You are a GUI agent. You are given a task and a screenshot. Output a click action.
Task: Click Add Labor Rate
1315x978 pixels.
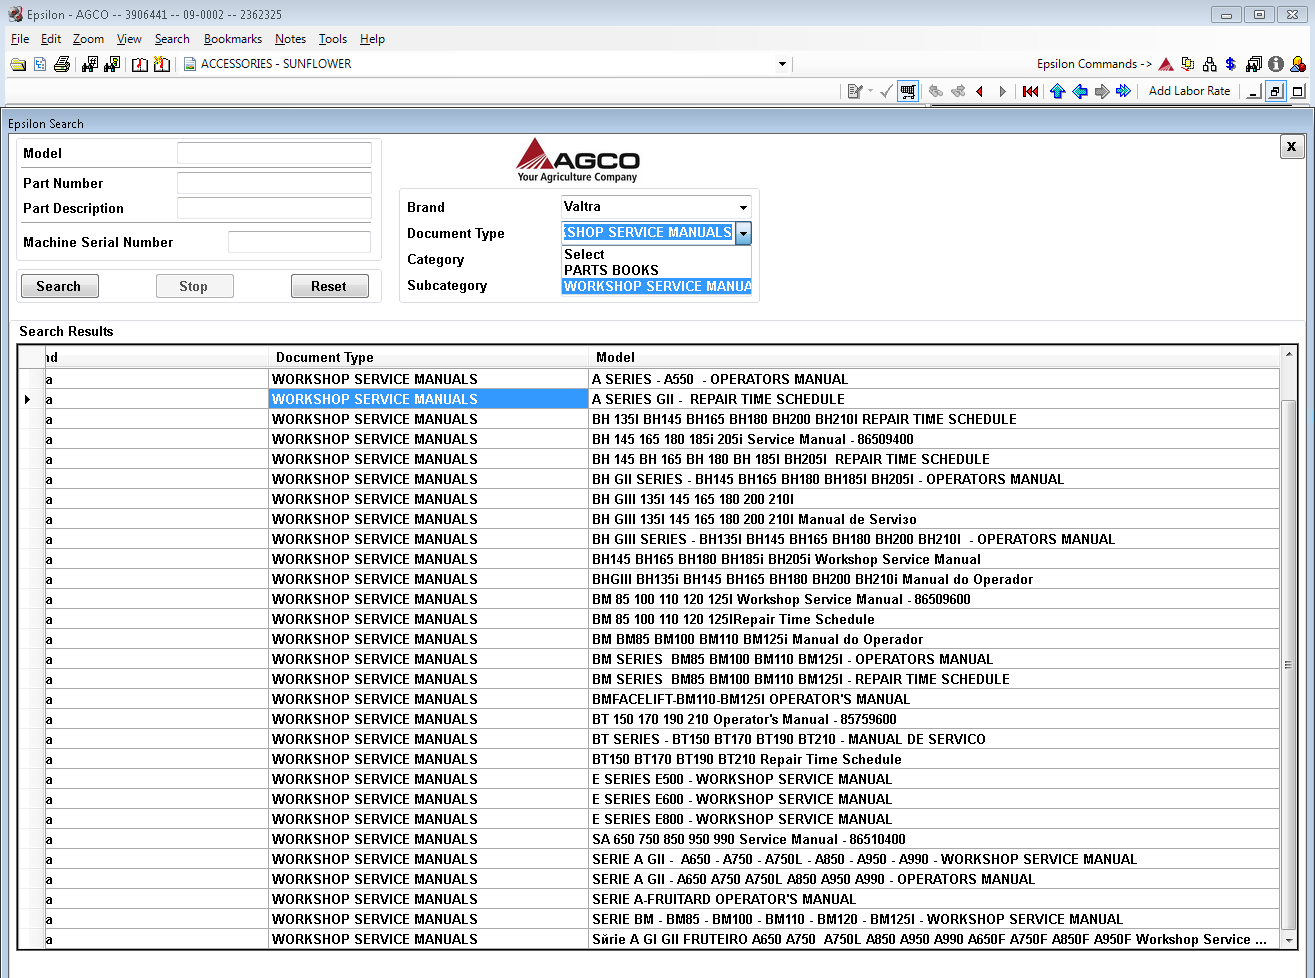pyautogui.click(x=1189, y=91)
